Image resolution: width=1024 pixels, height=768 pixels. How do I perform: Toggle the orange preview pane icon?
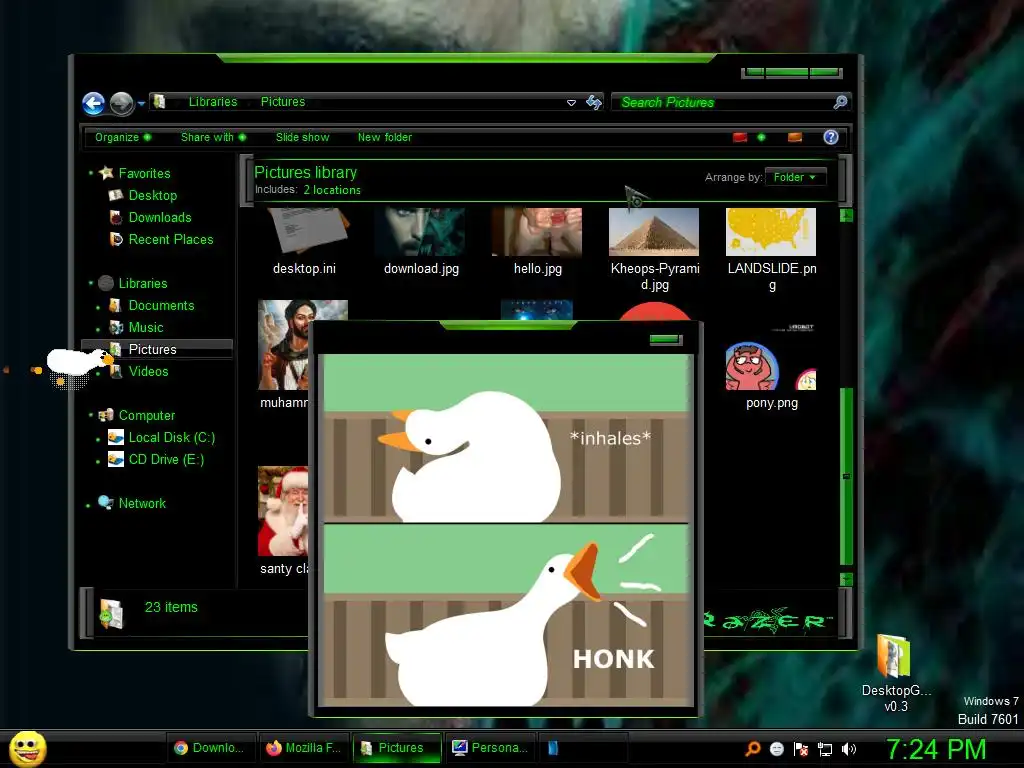(795, 137)
